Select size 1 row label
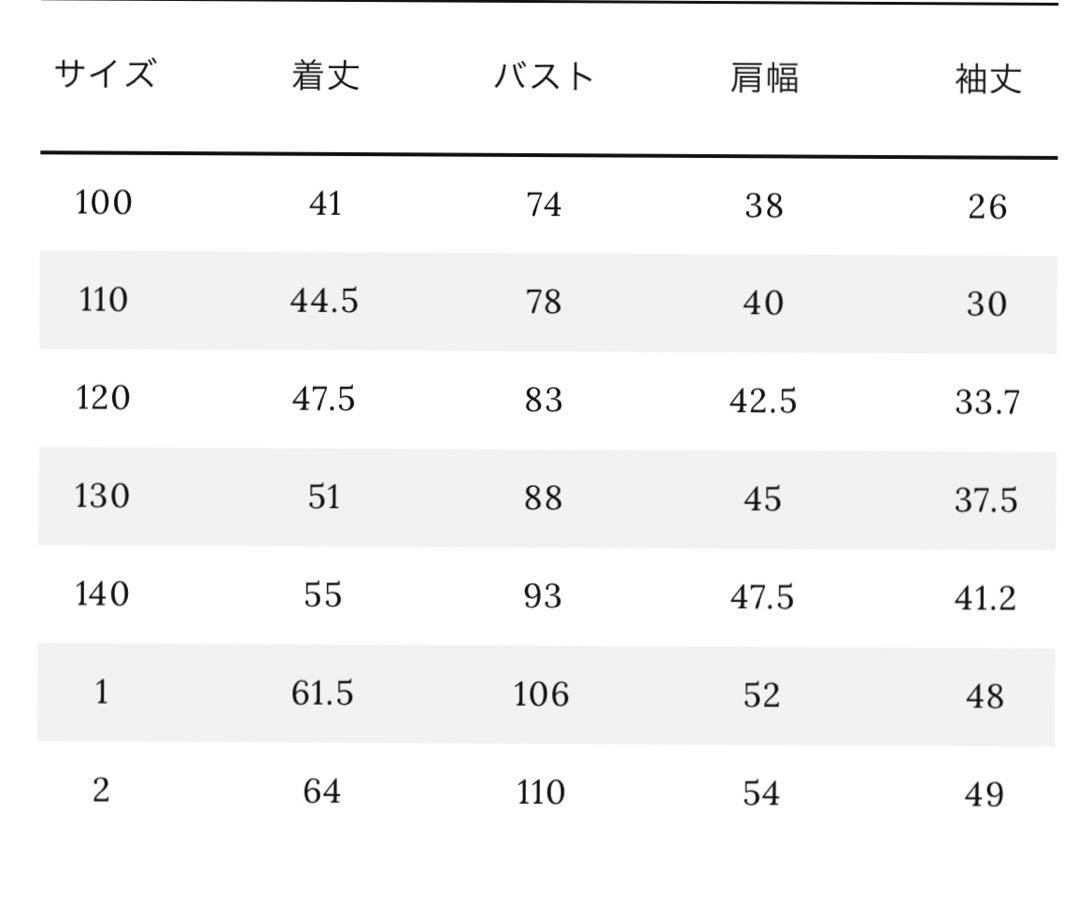1080x900 pixels. pos(101,691)
